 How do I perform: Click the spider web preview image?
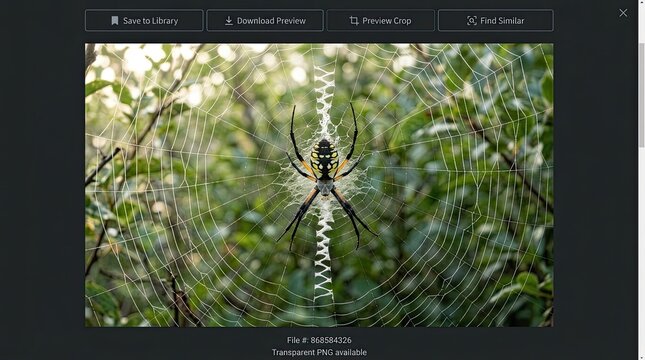(319, 185)
